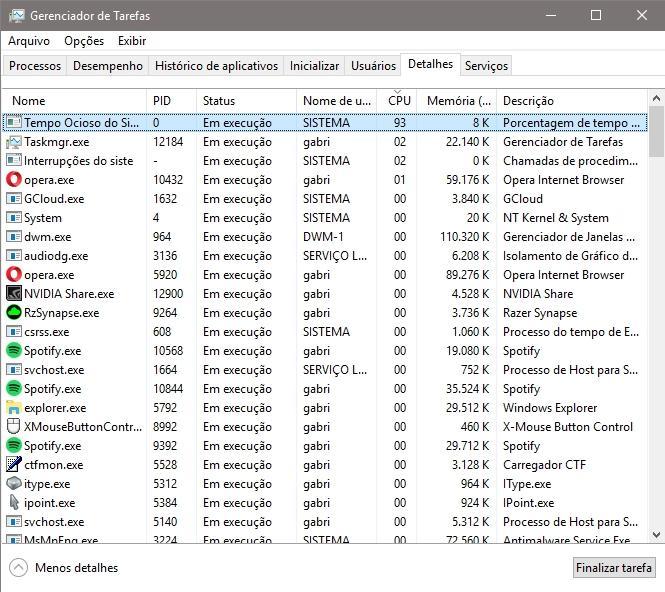Image resolution: width=665 pixels, height=592 pixels.
Task: Sort by the PID column header
Action: pos(171,101)
